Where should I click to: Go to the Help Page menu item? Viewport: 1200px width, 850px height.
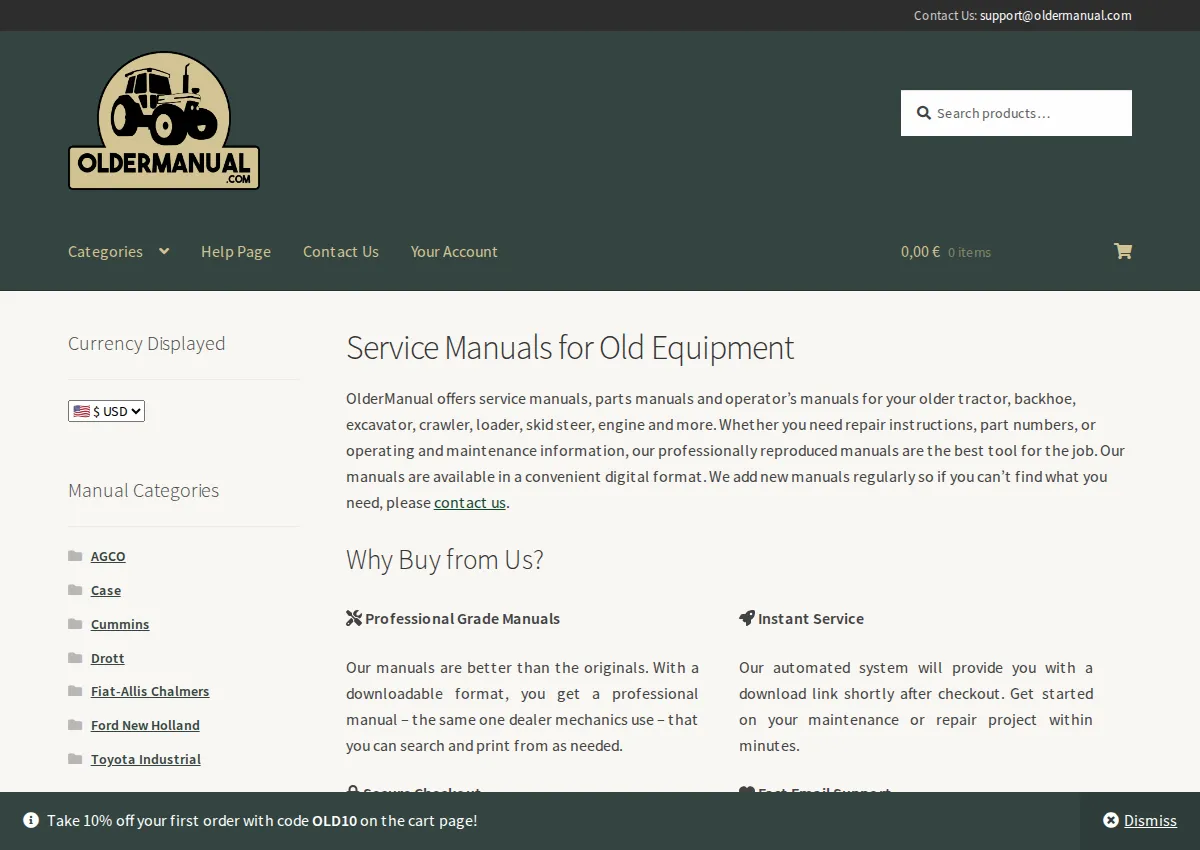coord(236,251)
